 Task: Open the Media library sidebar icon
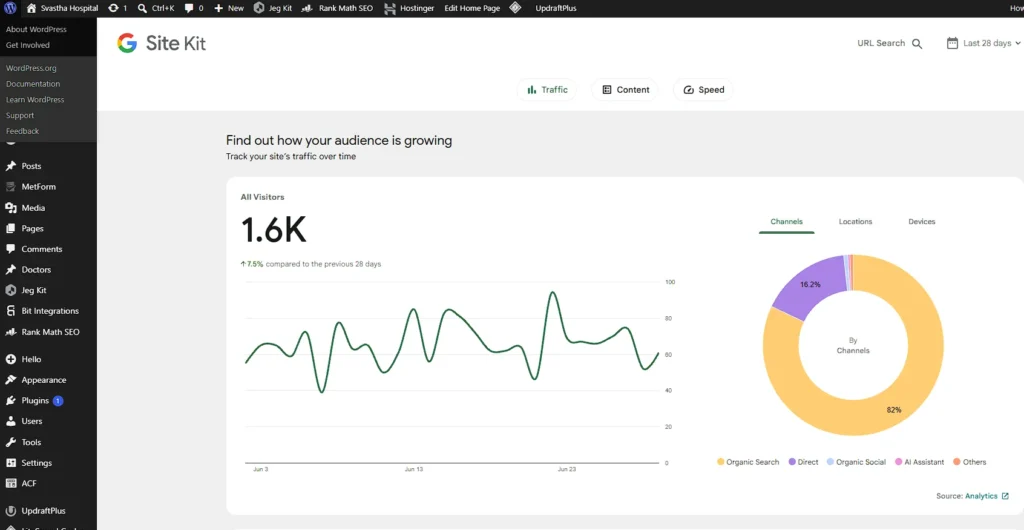[10, 208]
